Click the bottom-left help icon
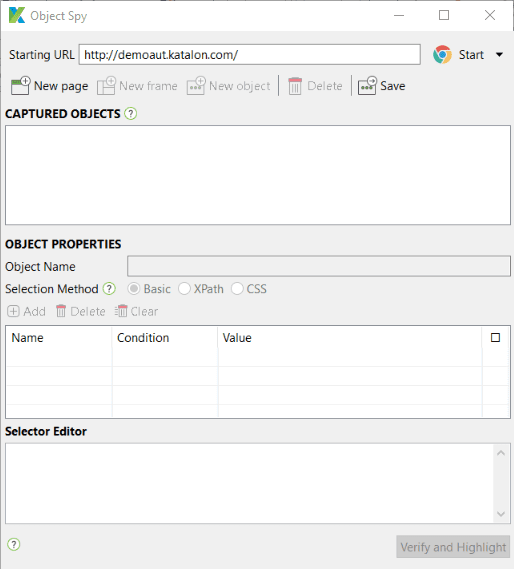 (x=14, y=544)
